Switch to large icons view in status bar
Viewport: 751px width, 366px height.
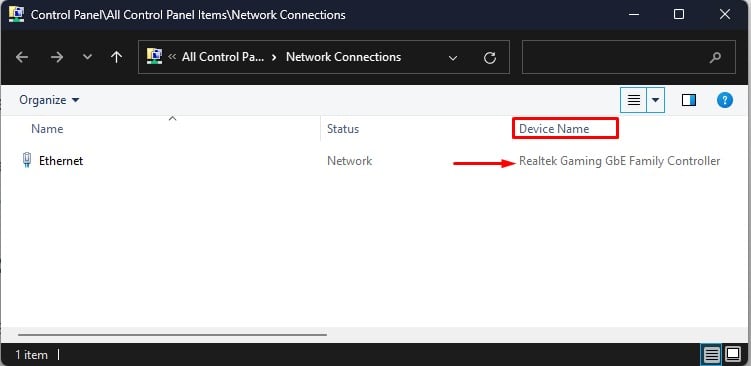click(733, 355)
